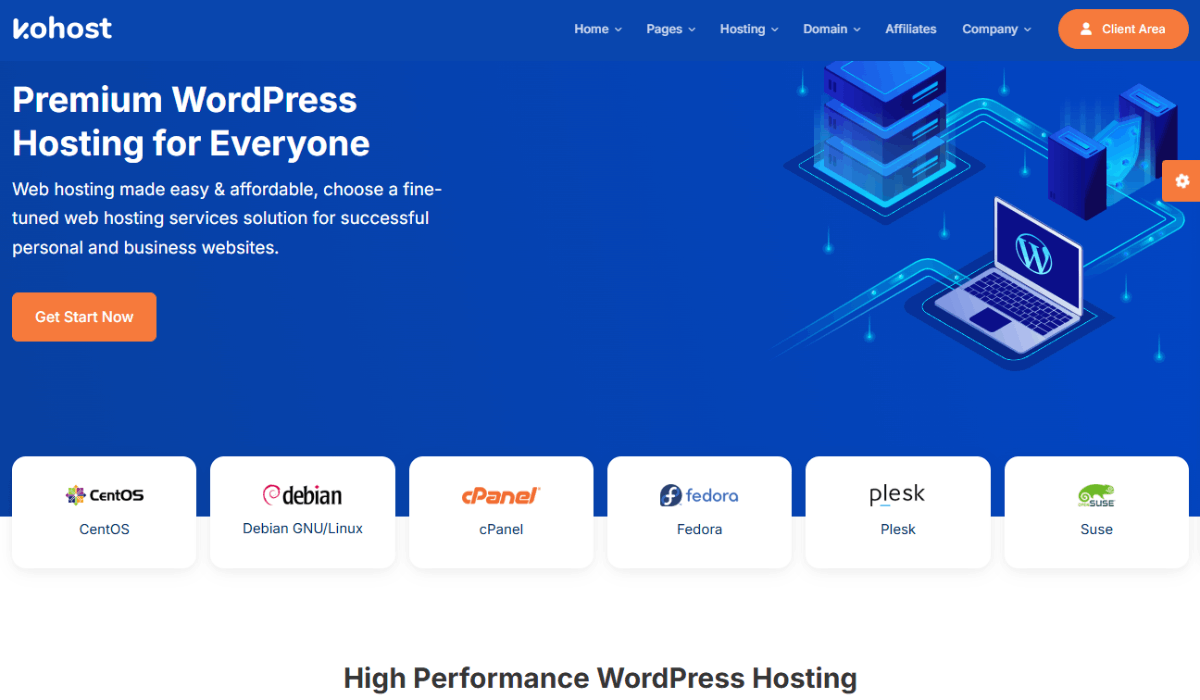1200x700 pixels.
Task: Click the High Performance WordPress Hosting heading
Action: 600,678
